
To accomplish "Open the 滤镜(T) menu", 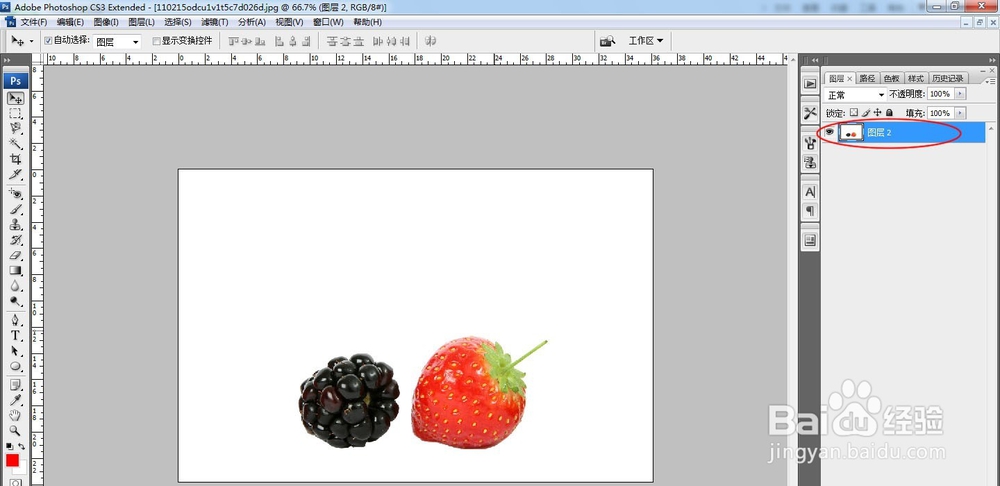I will (215, 22).
